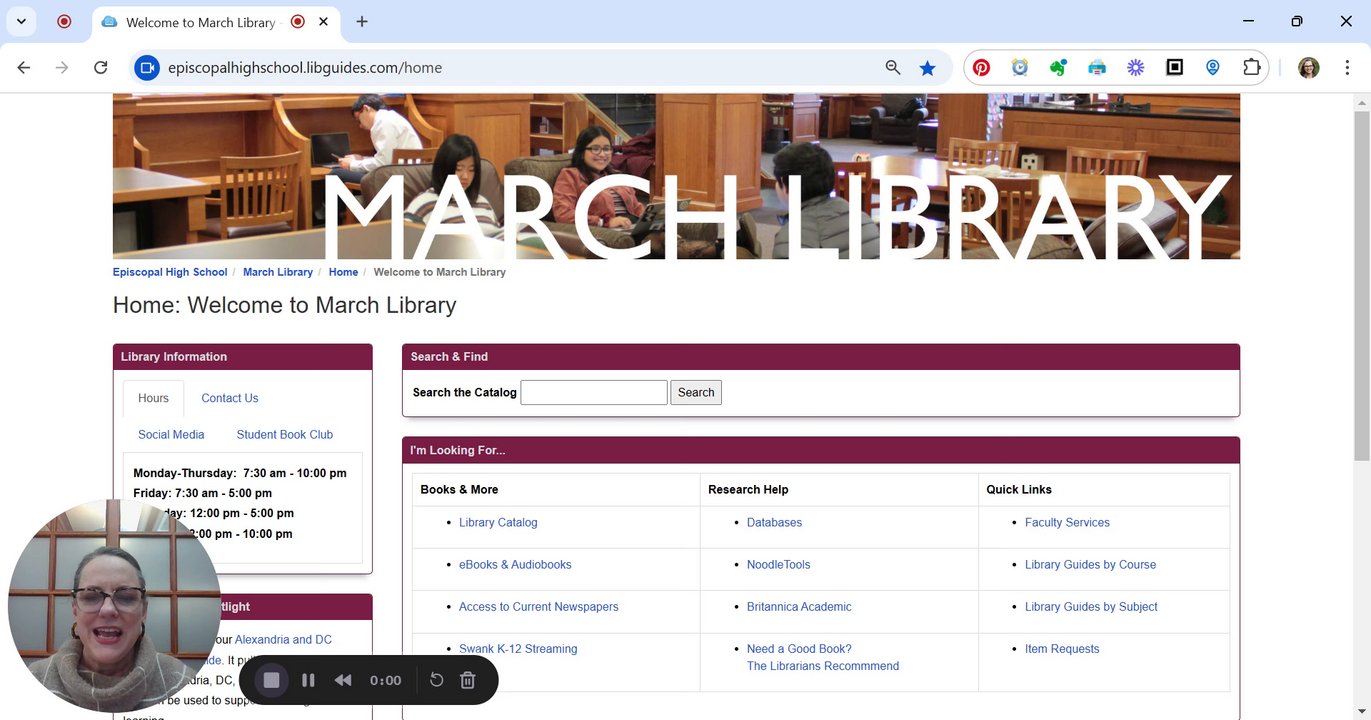Open the printer extension icon

(1097, 67)
